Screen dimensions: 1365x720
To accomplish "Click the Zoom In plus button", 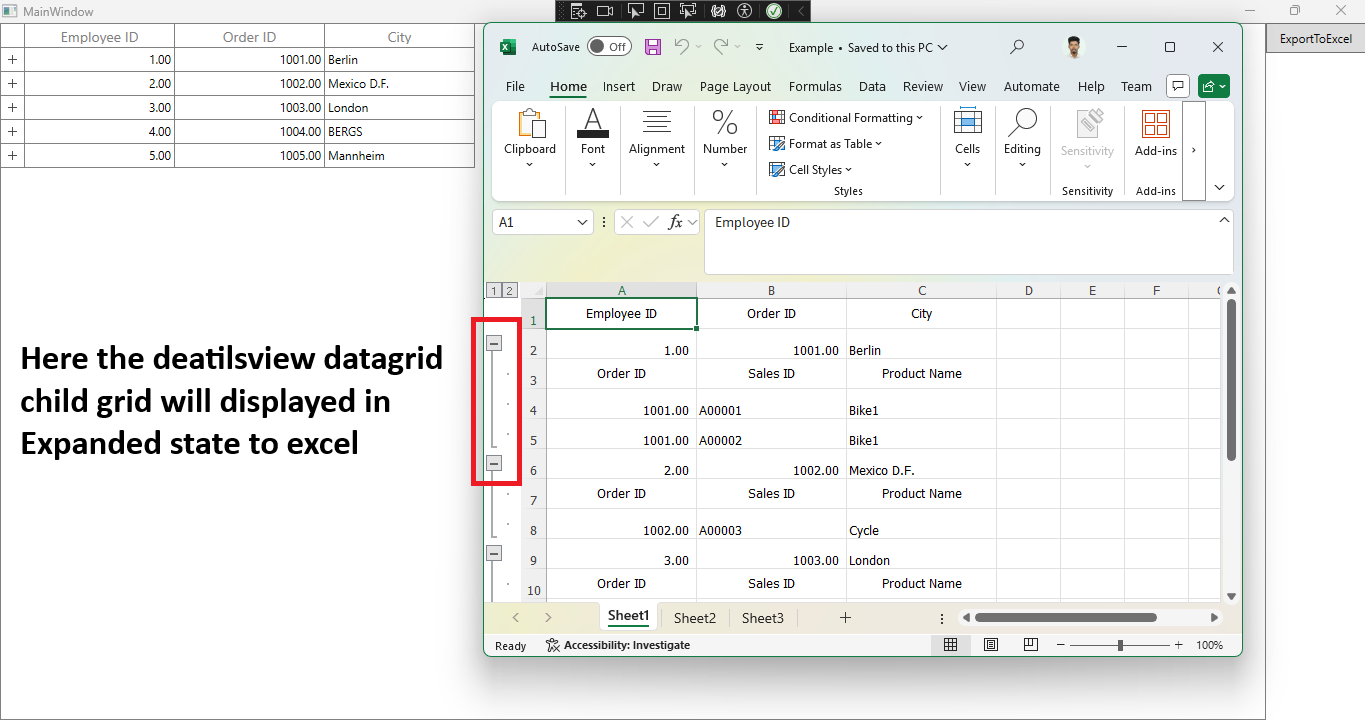I will tap(1179, 645).
